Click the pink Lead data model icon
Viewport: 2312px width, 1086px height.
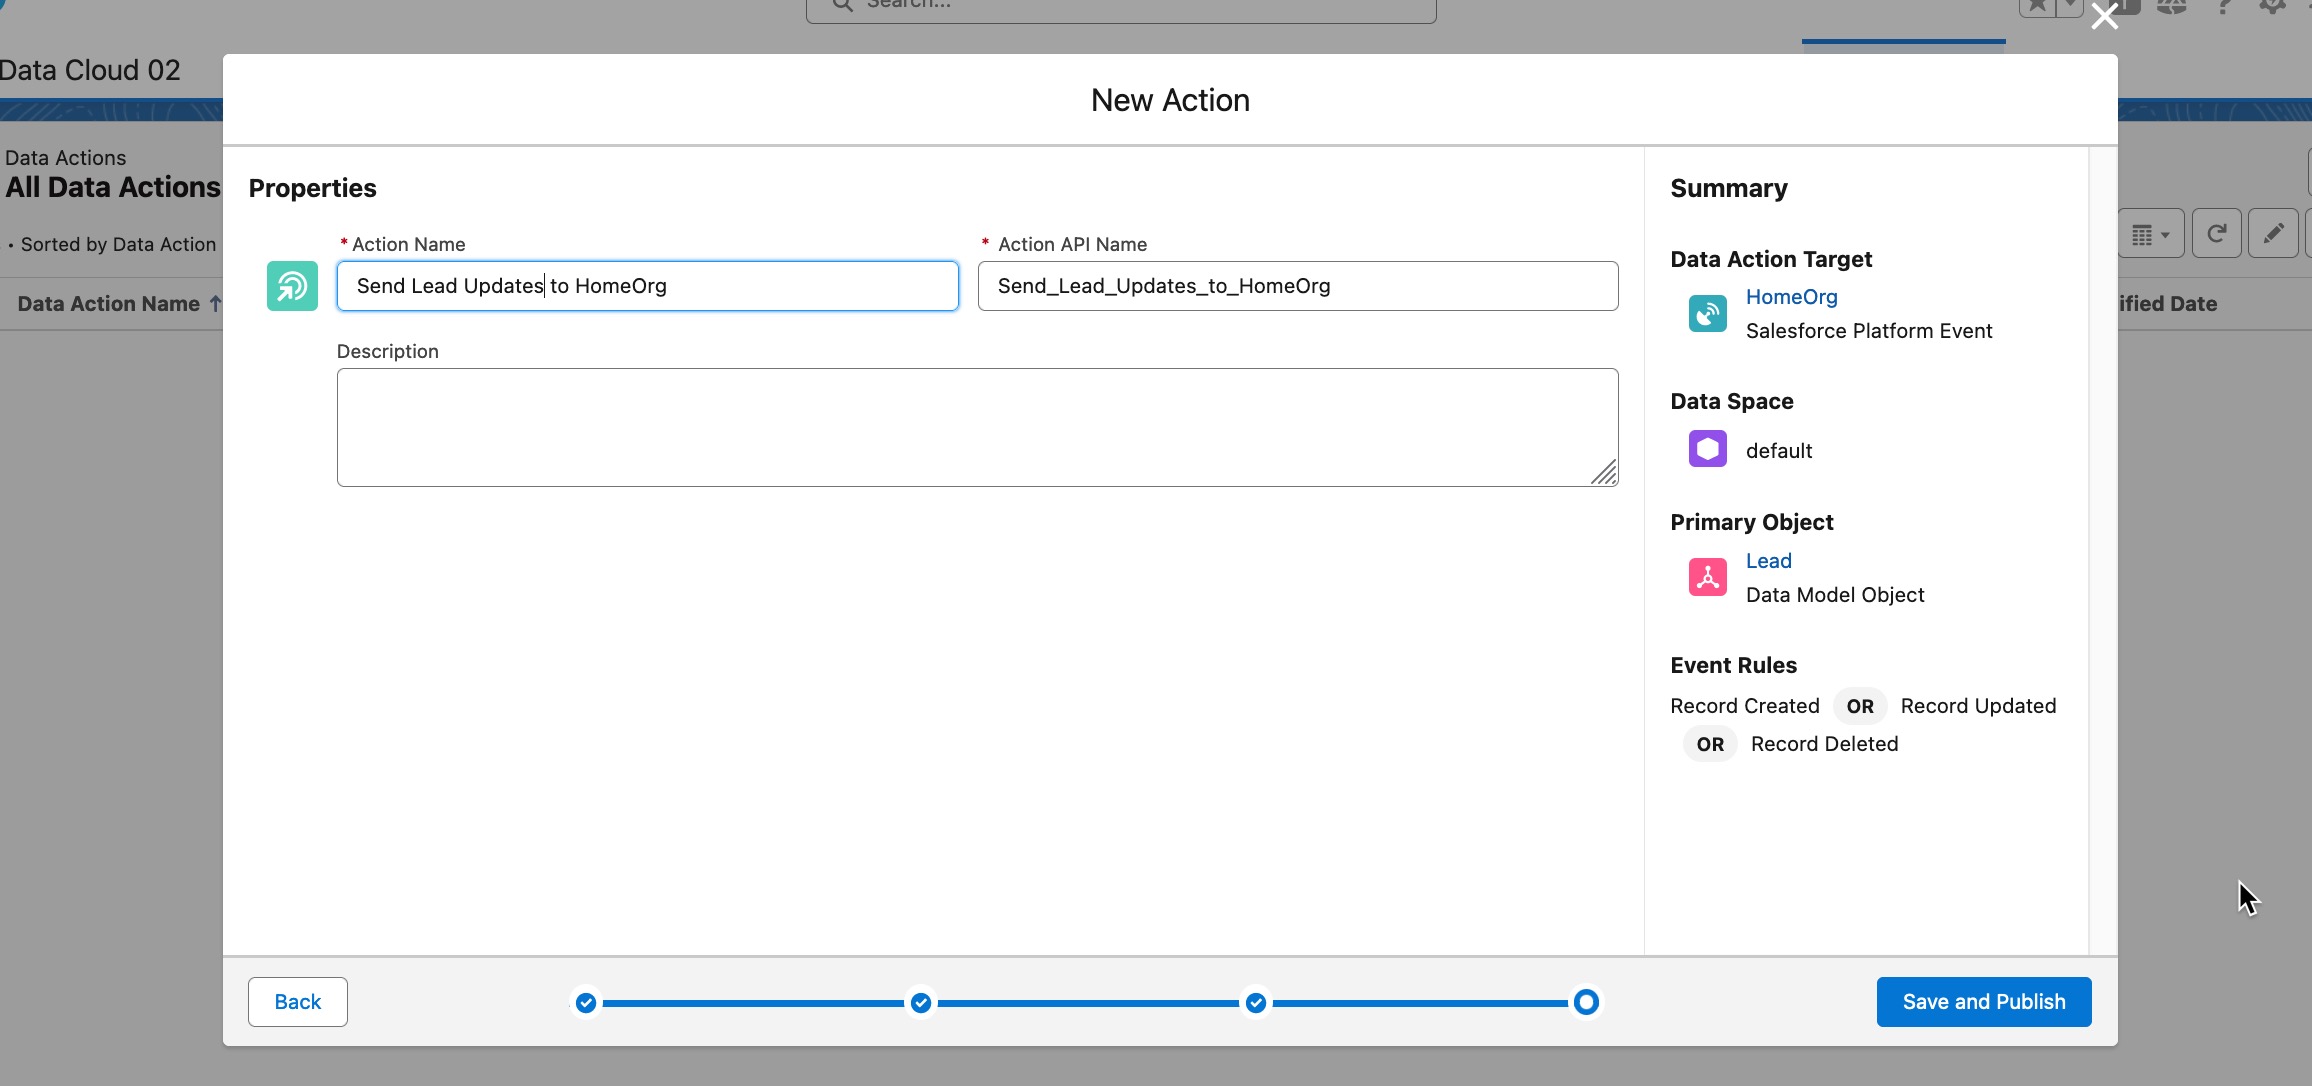click(x=1707, y=577)
